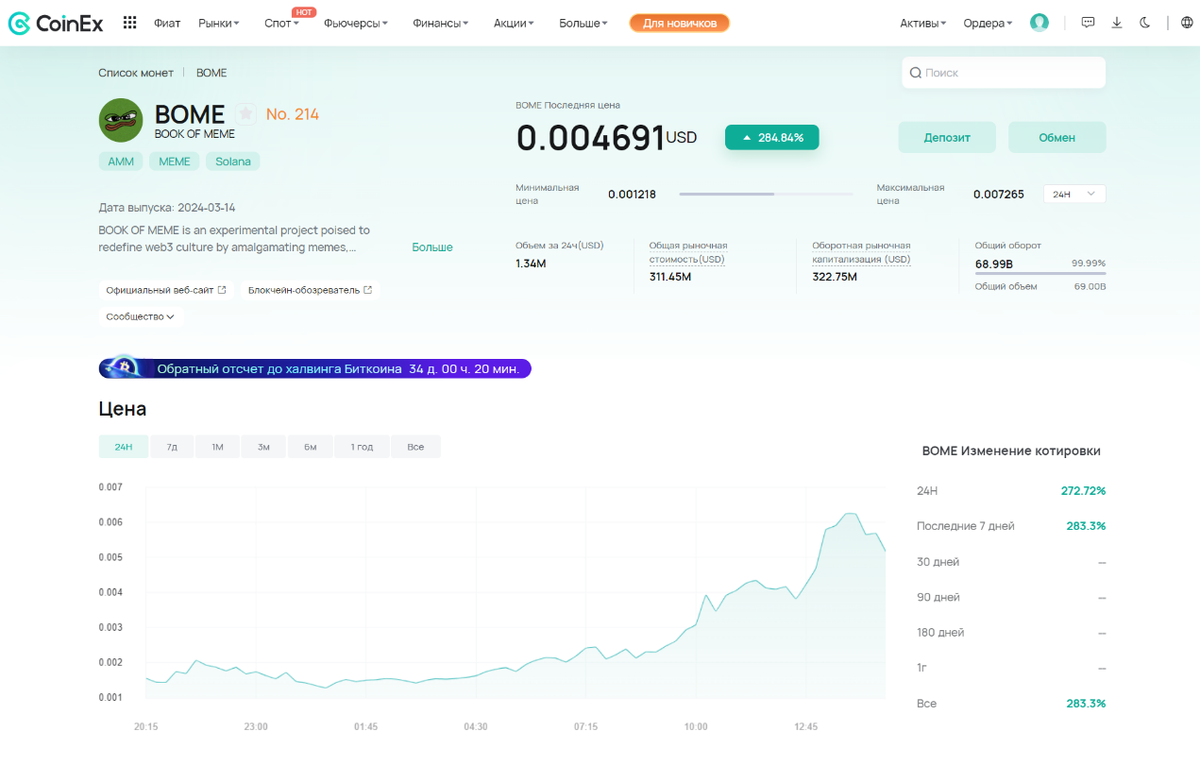1200x766 pixels.
Task: Open the language globe icon
Action: pos(1188,23)
